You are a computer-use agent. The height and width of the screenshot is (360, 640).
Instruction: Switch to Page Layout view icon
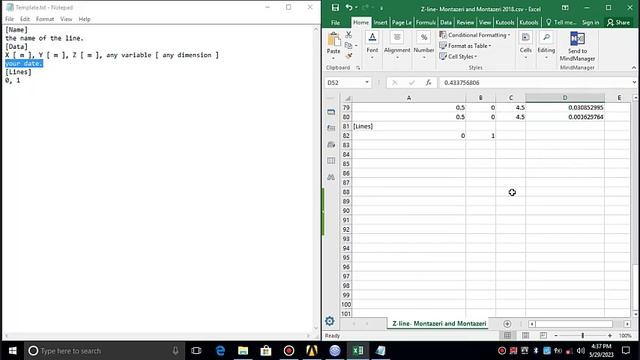pos(525,336)
